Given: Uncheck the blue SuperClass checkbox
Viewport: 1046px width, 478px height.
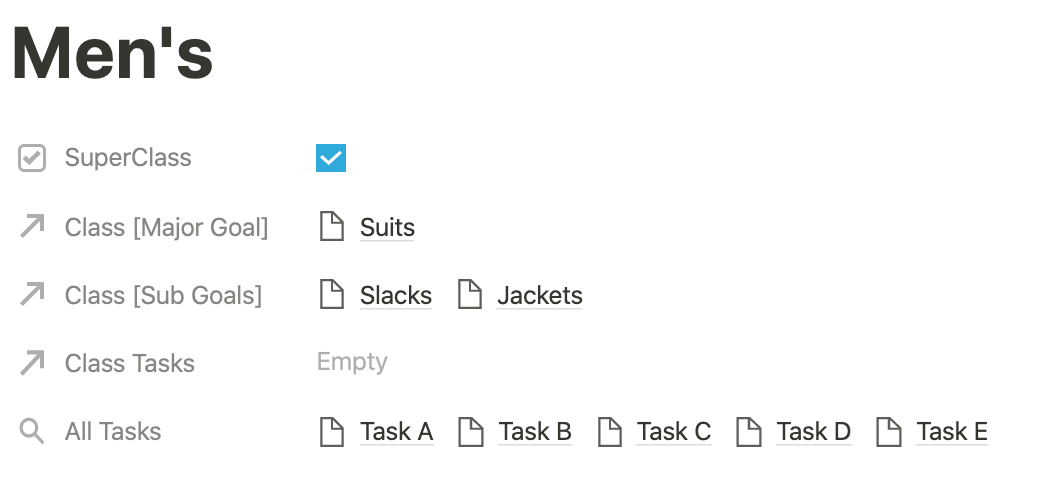Looking at the screenshot, I should click(331, 158).
